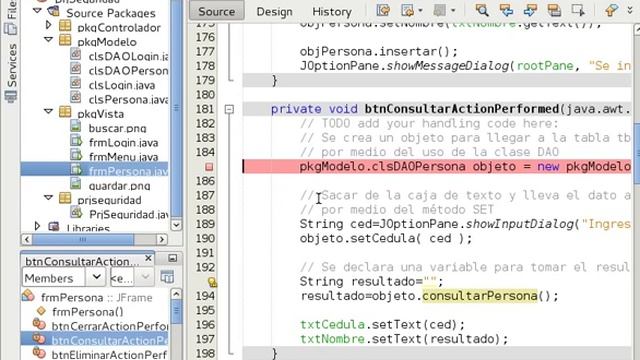Toggle Rectangular Selection toolbar icon
This screenshot has height=360, width=640.
point(578,11)
